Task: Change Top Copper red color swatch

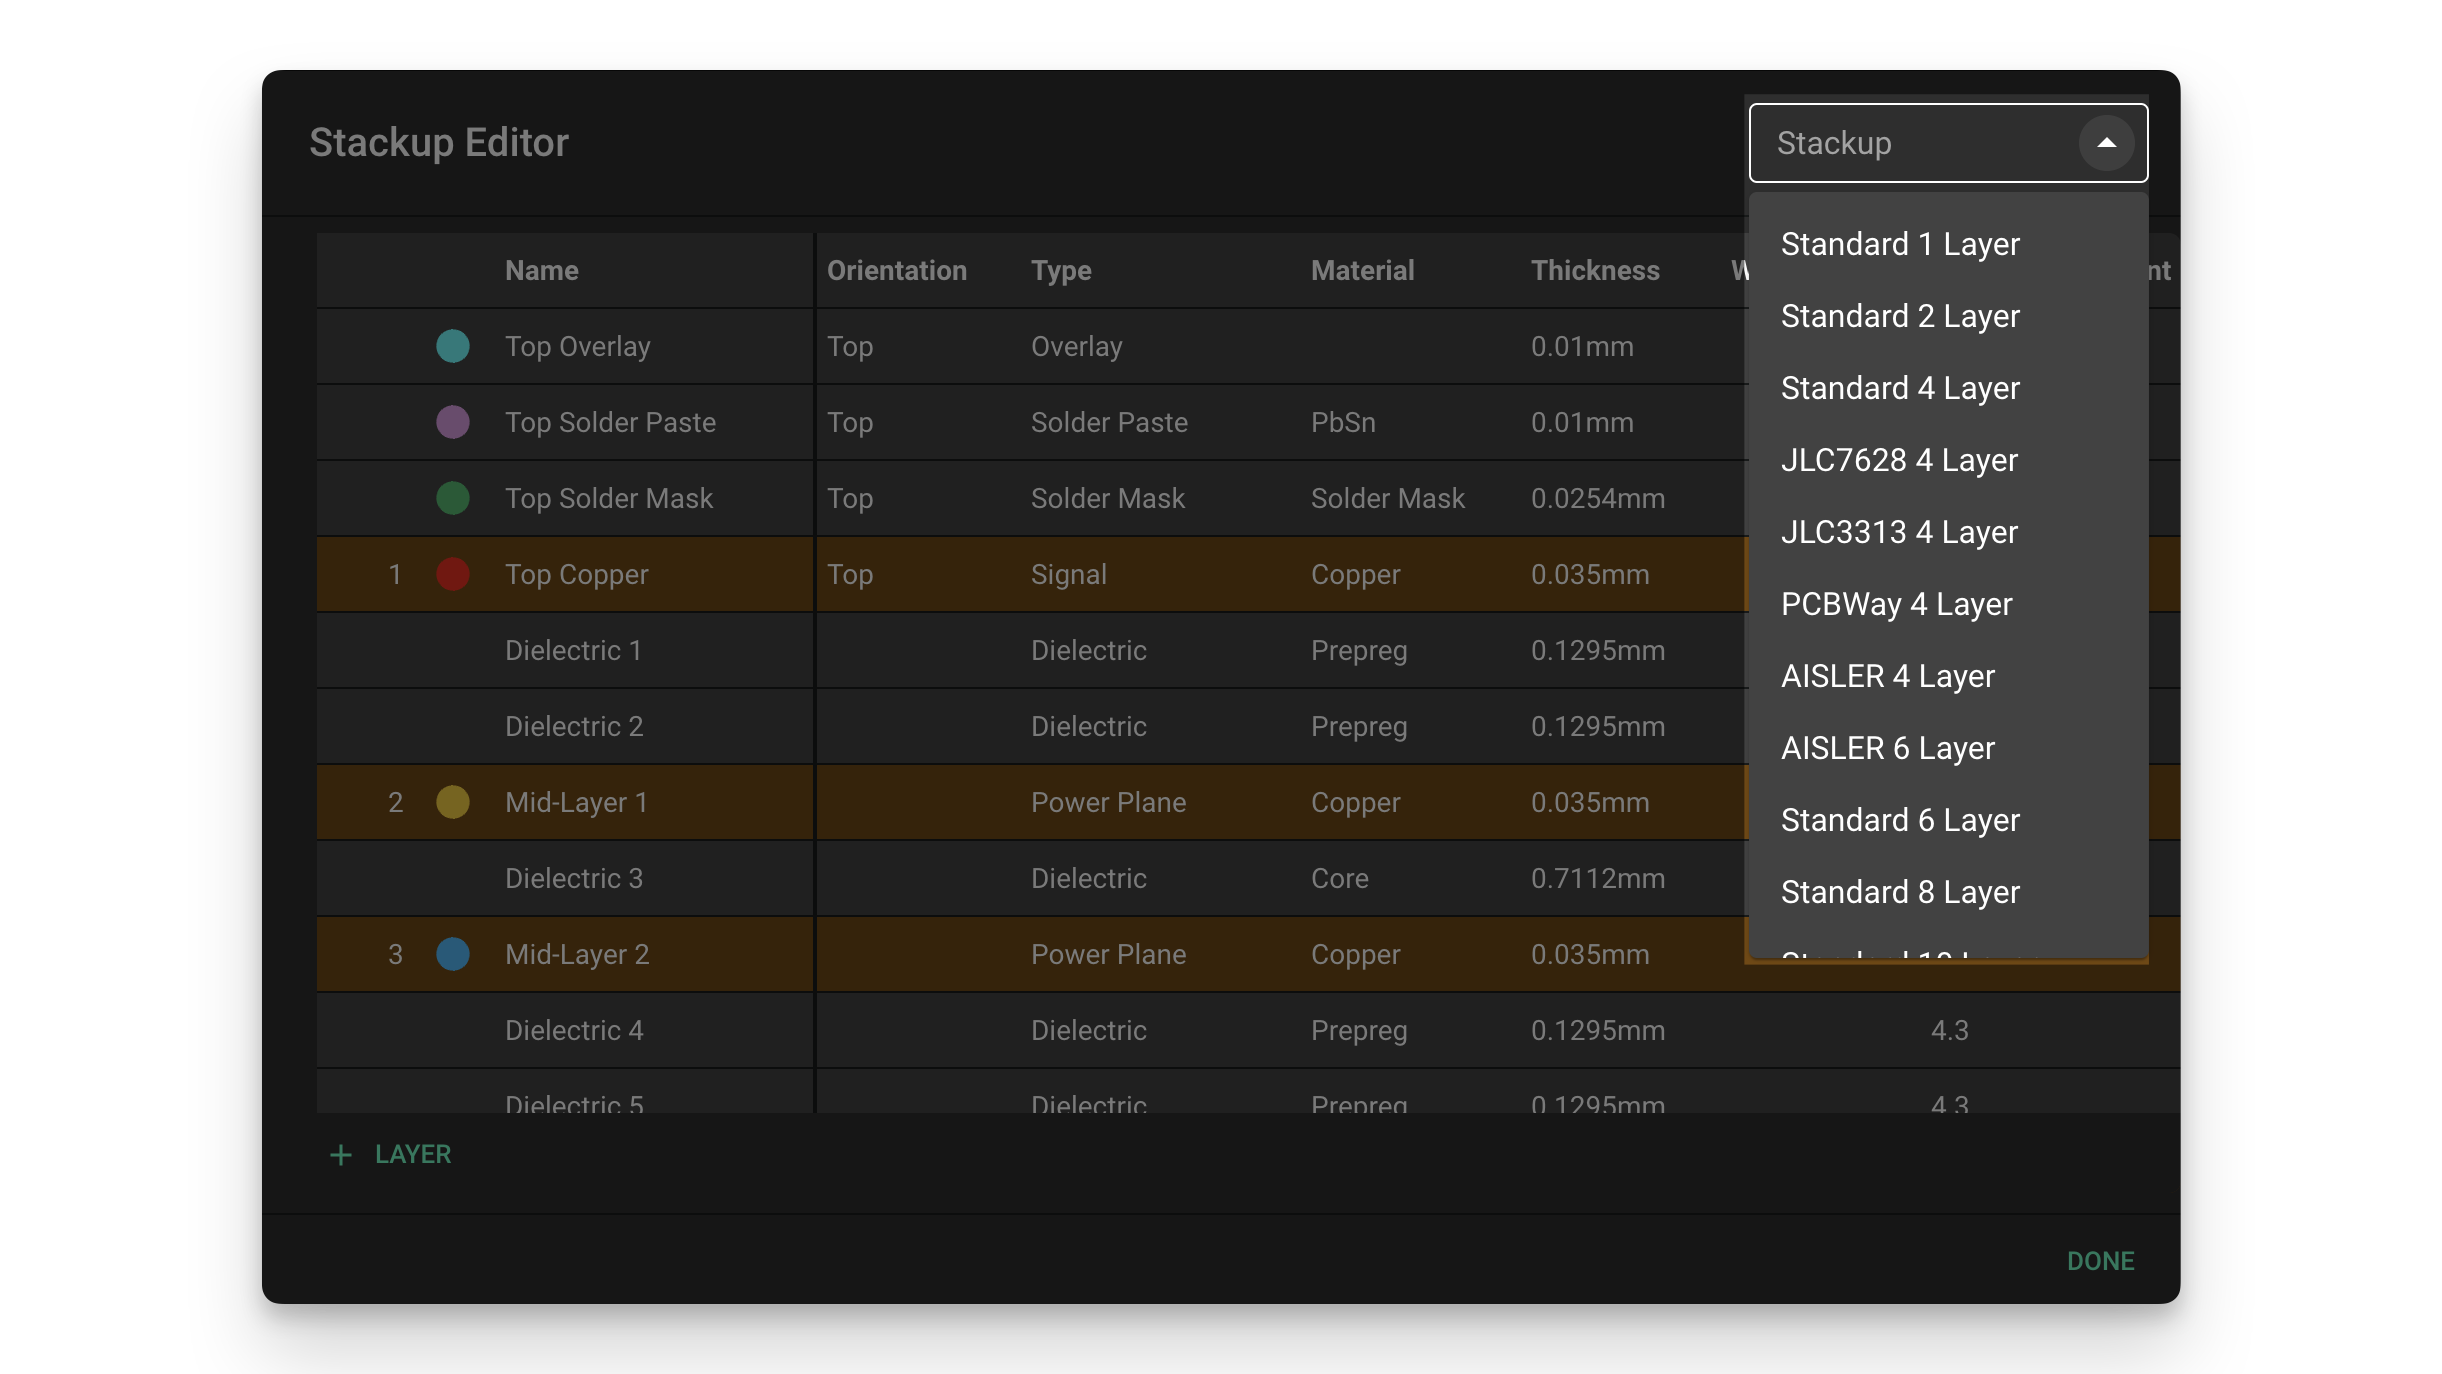Action: click(453, 574)
